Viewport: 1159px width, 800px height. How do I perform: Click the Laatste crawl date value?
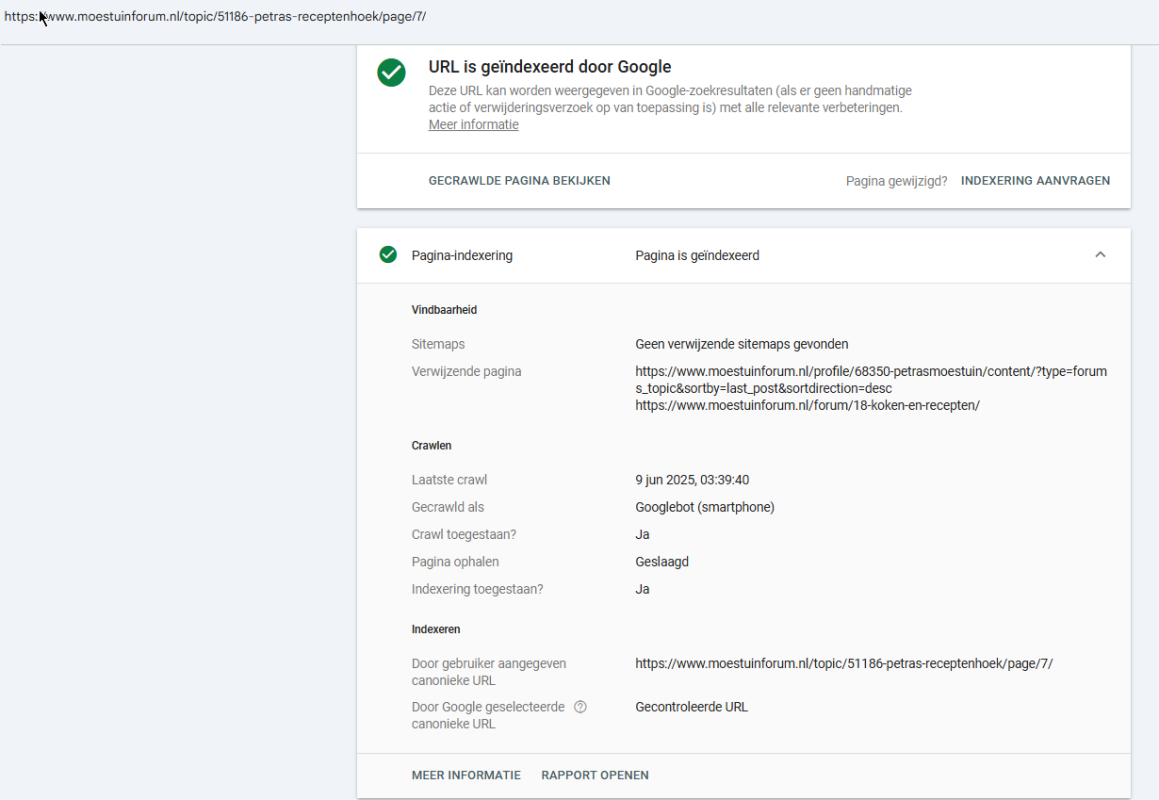(692, 480)
